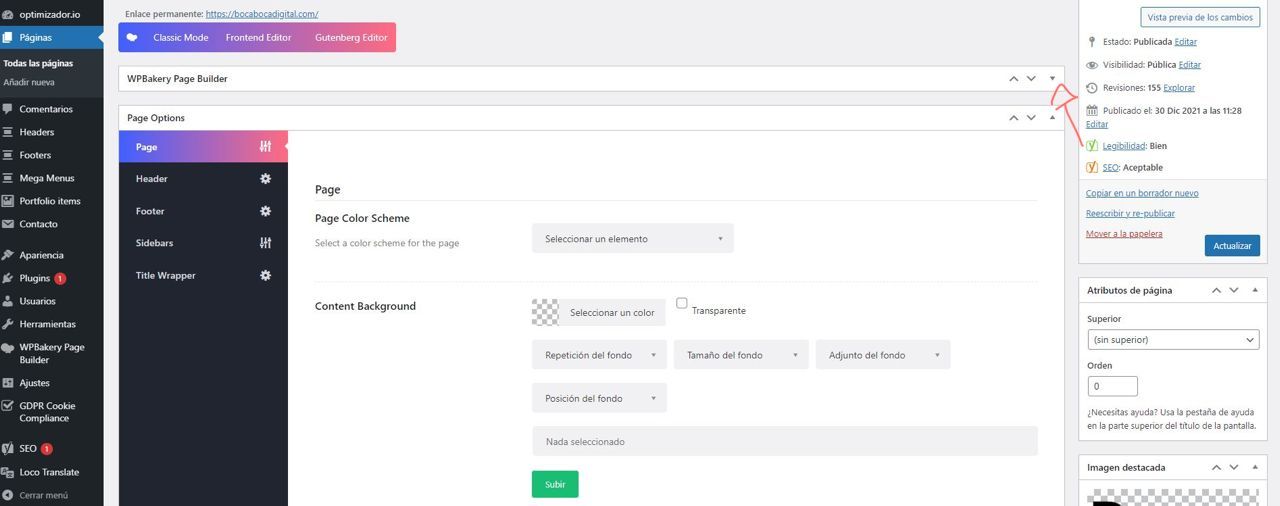Click the Yoast SEO sidebar icon
This screenshot has height=506, width=1280.
point(9,449)
